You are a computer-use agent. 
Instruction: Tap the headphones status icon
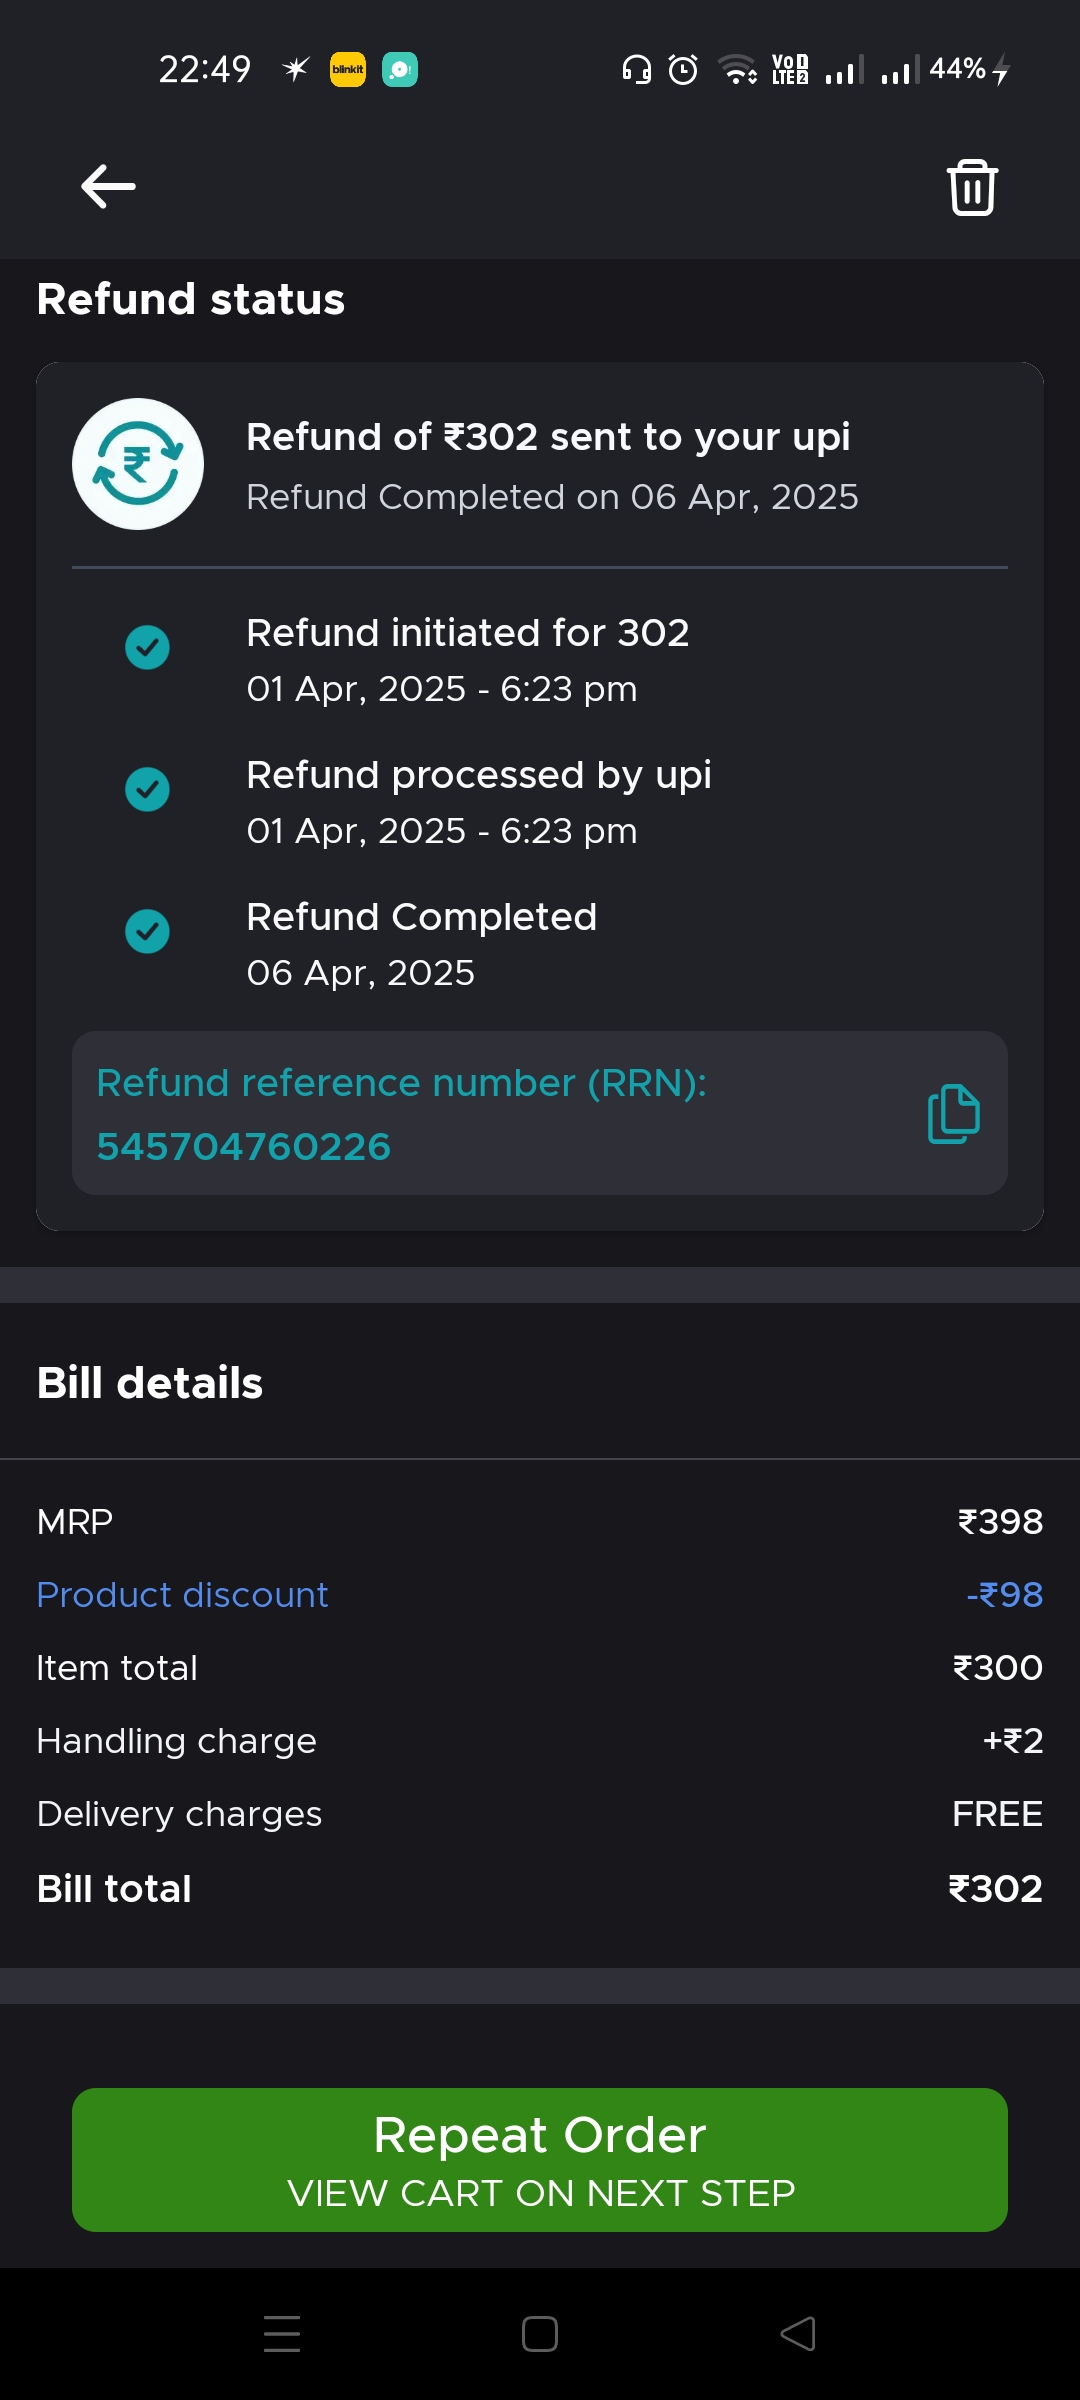(636, 69)
